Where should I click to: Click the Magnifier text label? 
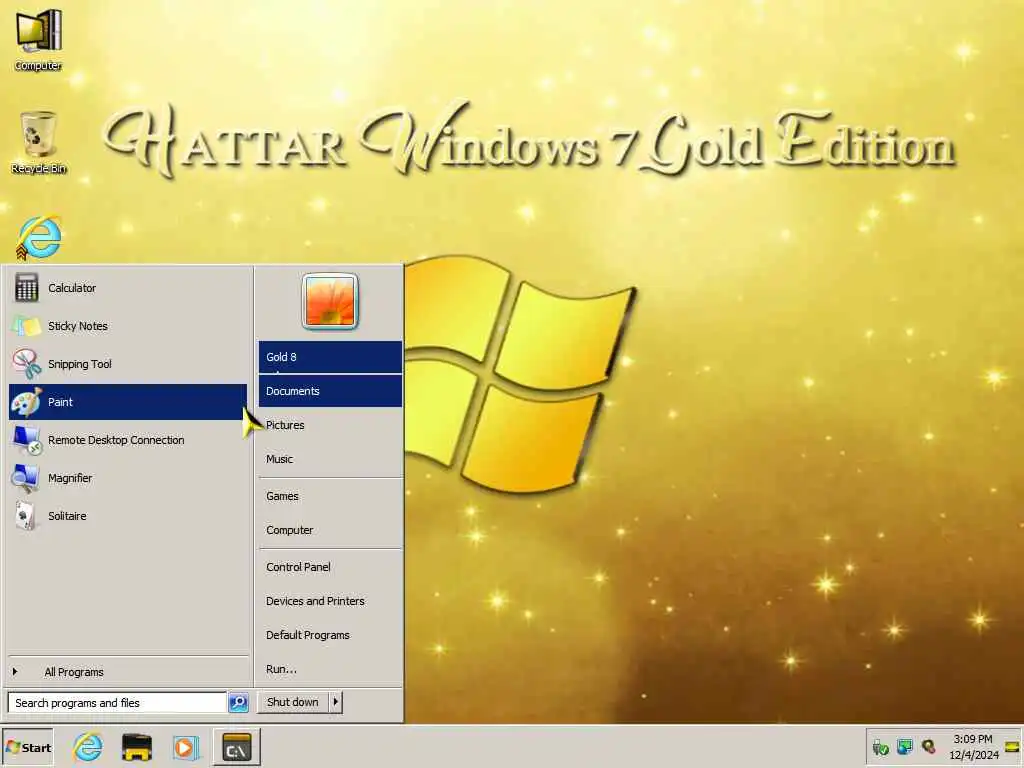[x=70, y=478]
